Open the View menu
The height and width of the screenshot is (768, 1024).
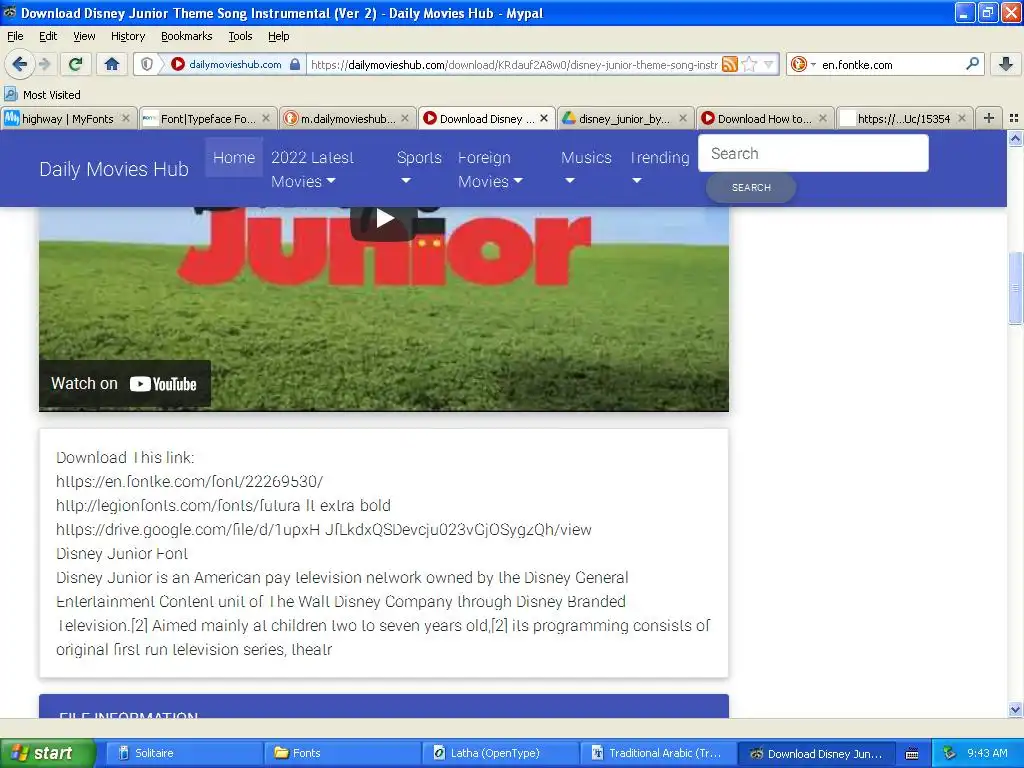point(84,36)
